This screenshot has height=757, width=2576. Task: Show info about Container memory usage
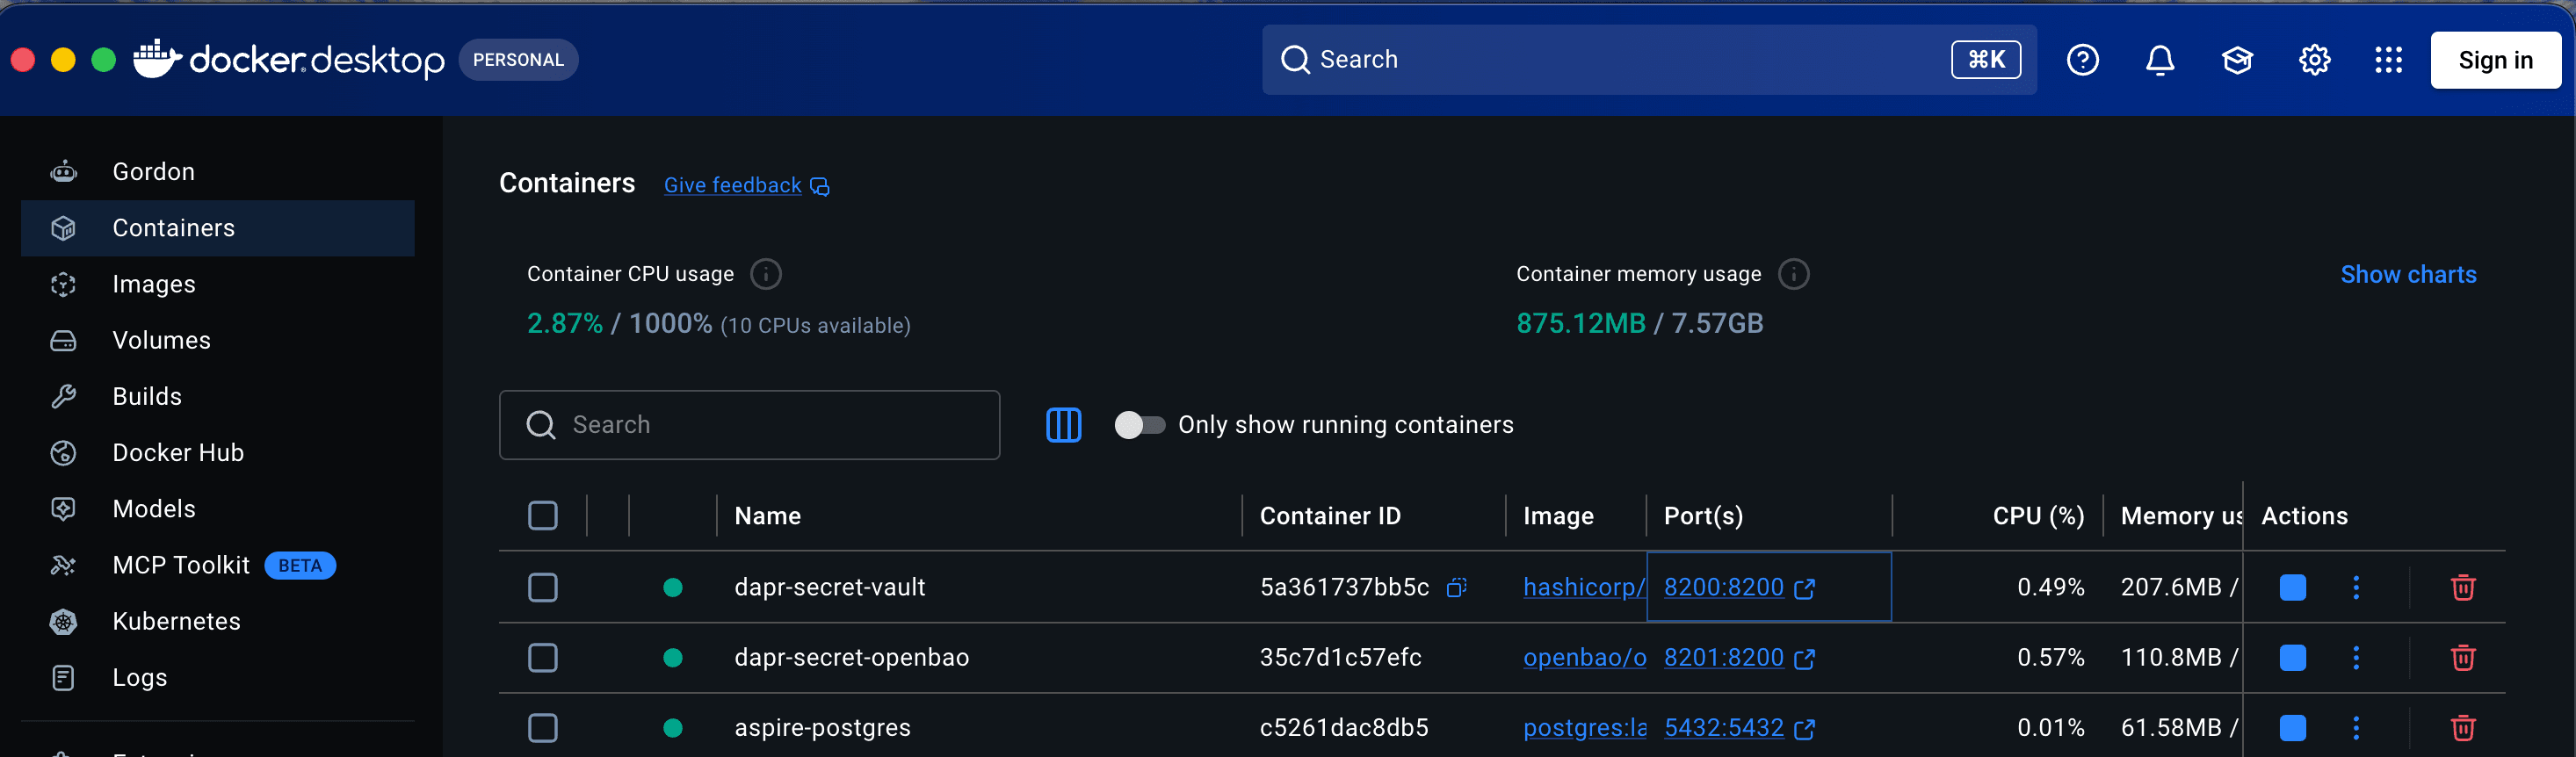1793,274
